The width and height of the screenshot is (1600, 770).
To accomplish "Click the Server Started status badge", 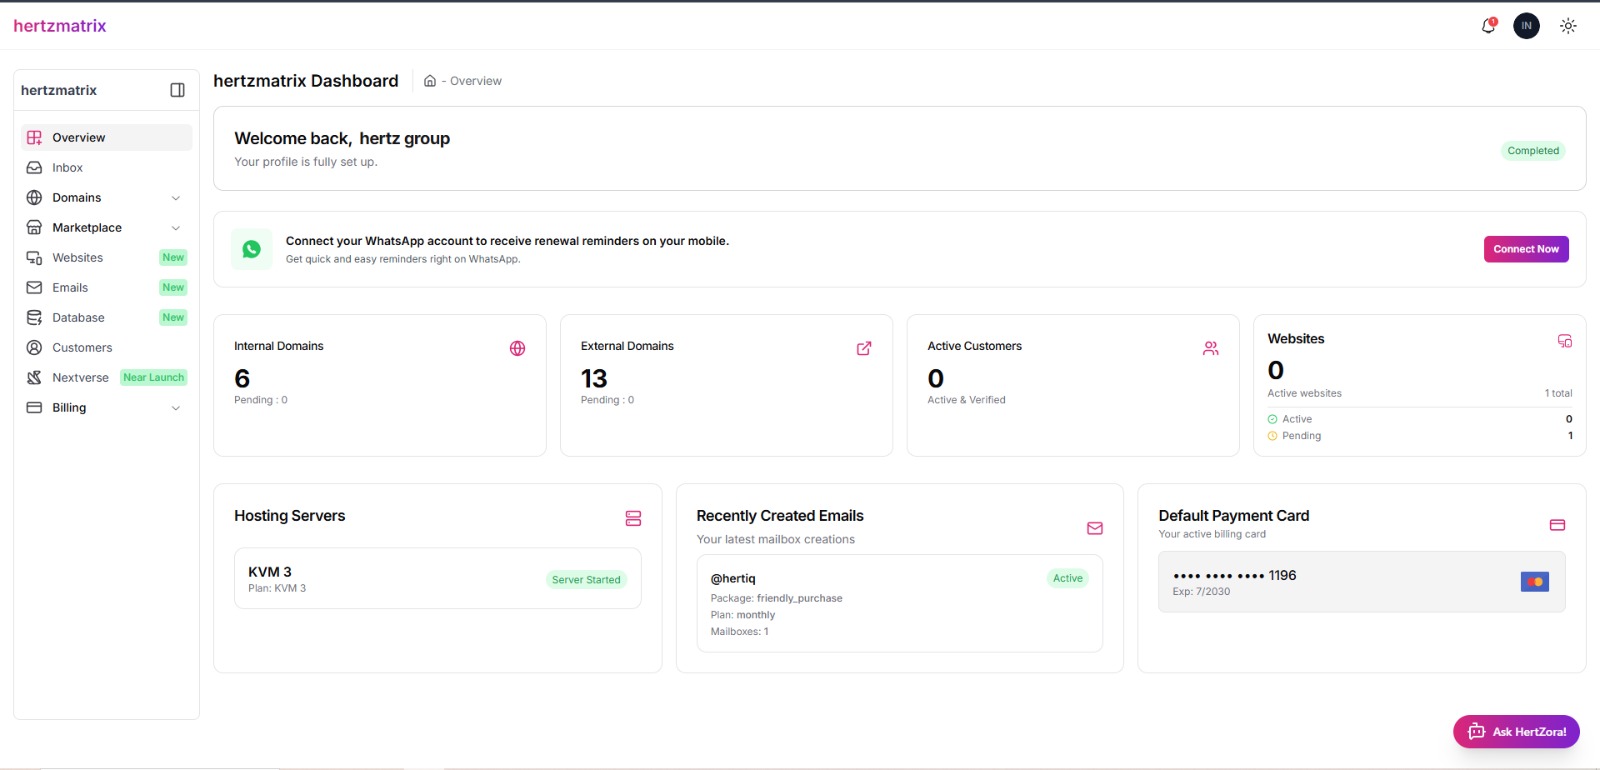I will 586,580.
